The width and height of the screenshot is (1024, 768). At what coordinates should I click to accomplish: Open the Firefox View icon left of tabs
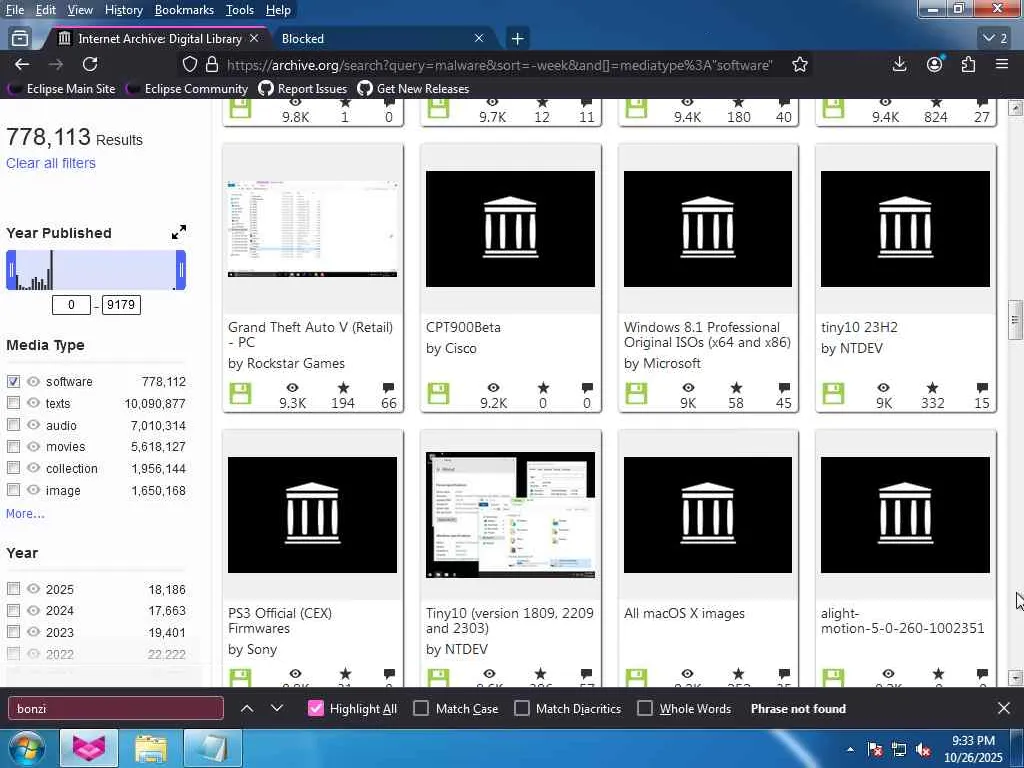click(20, 39)
